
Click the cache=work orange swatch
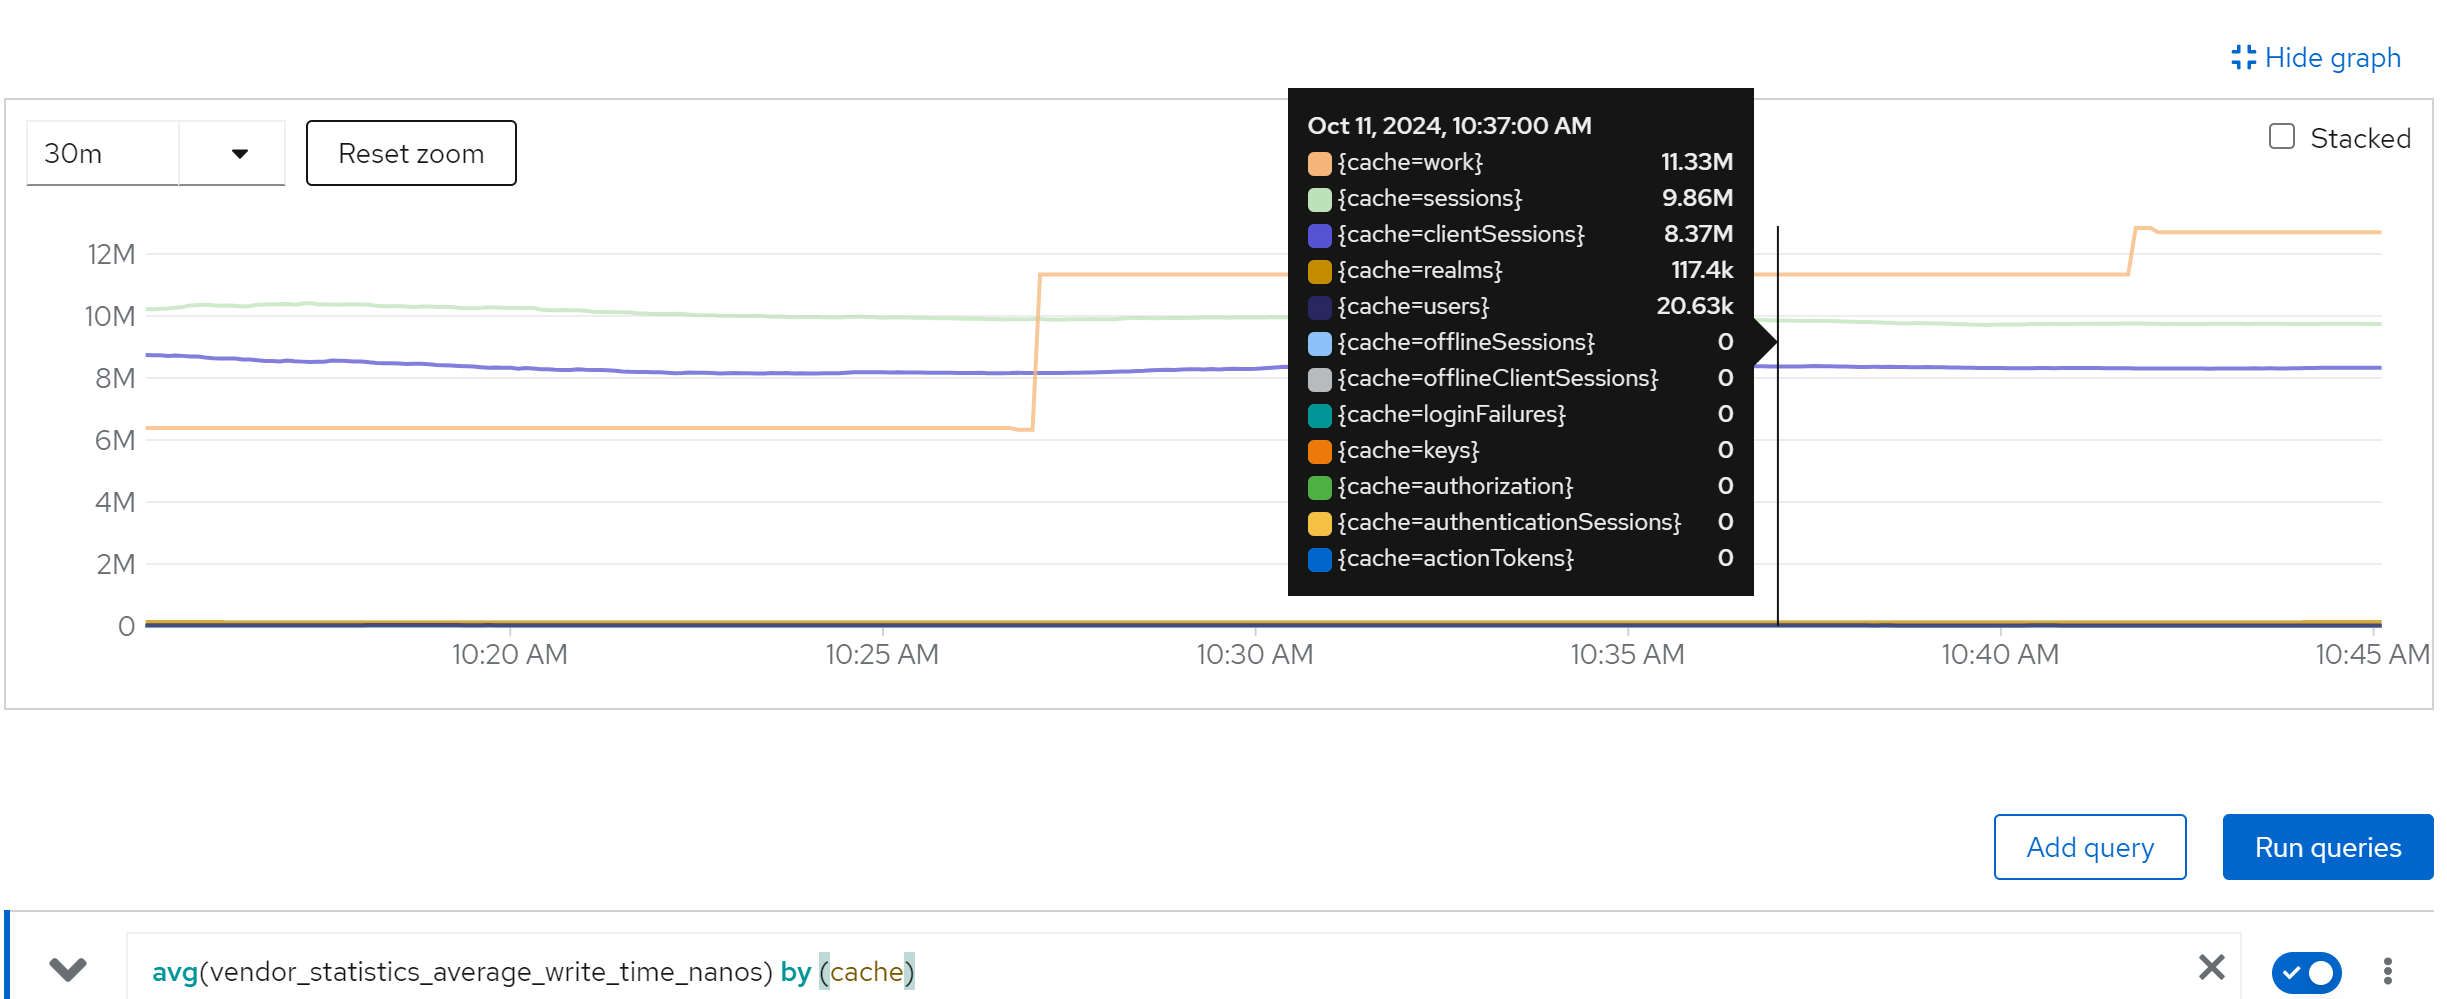[x=1319, y=163]
